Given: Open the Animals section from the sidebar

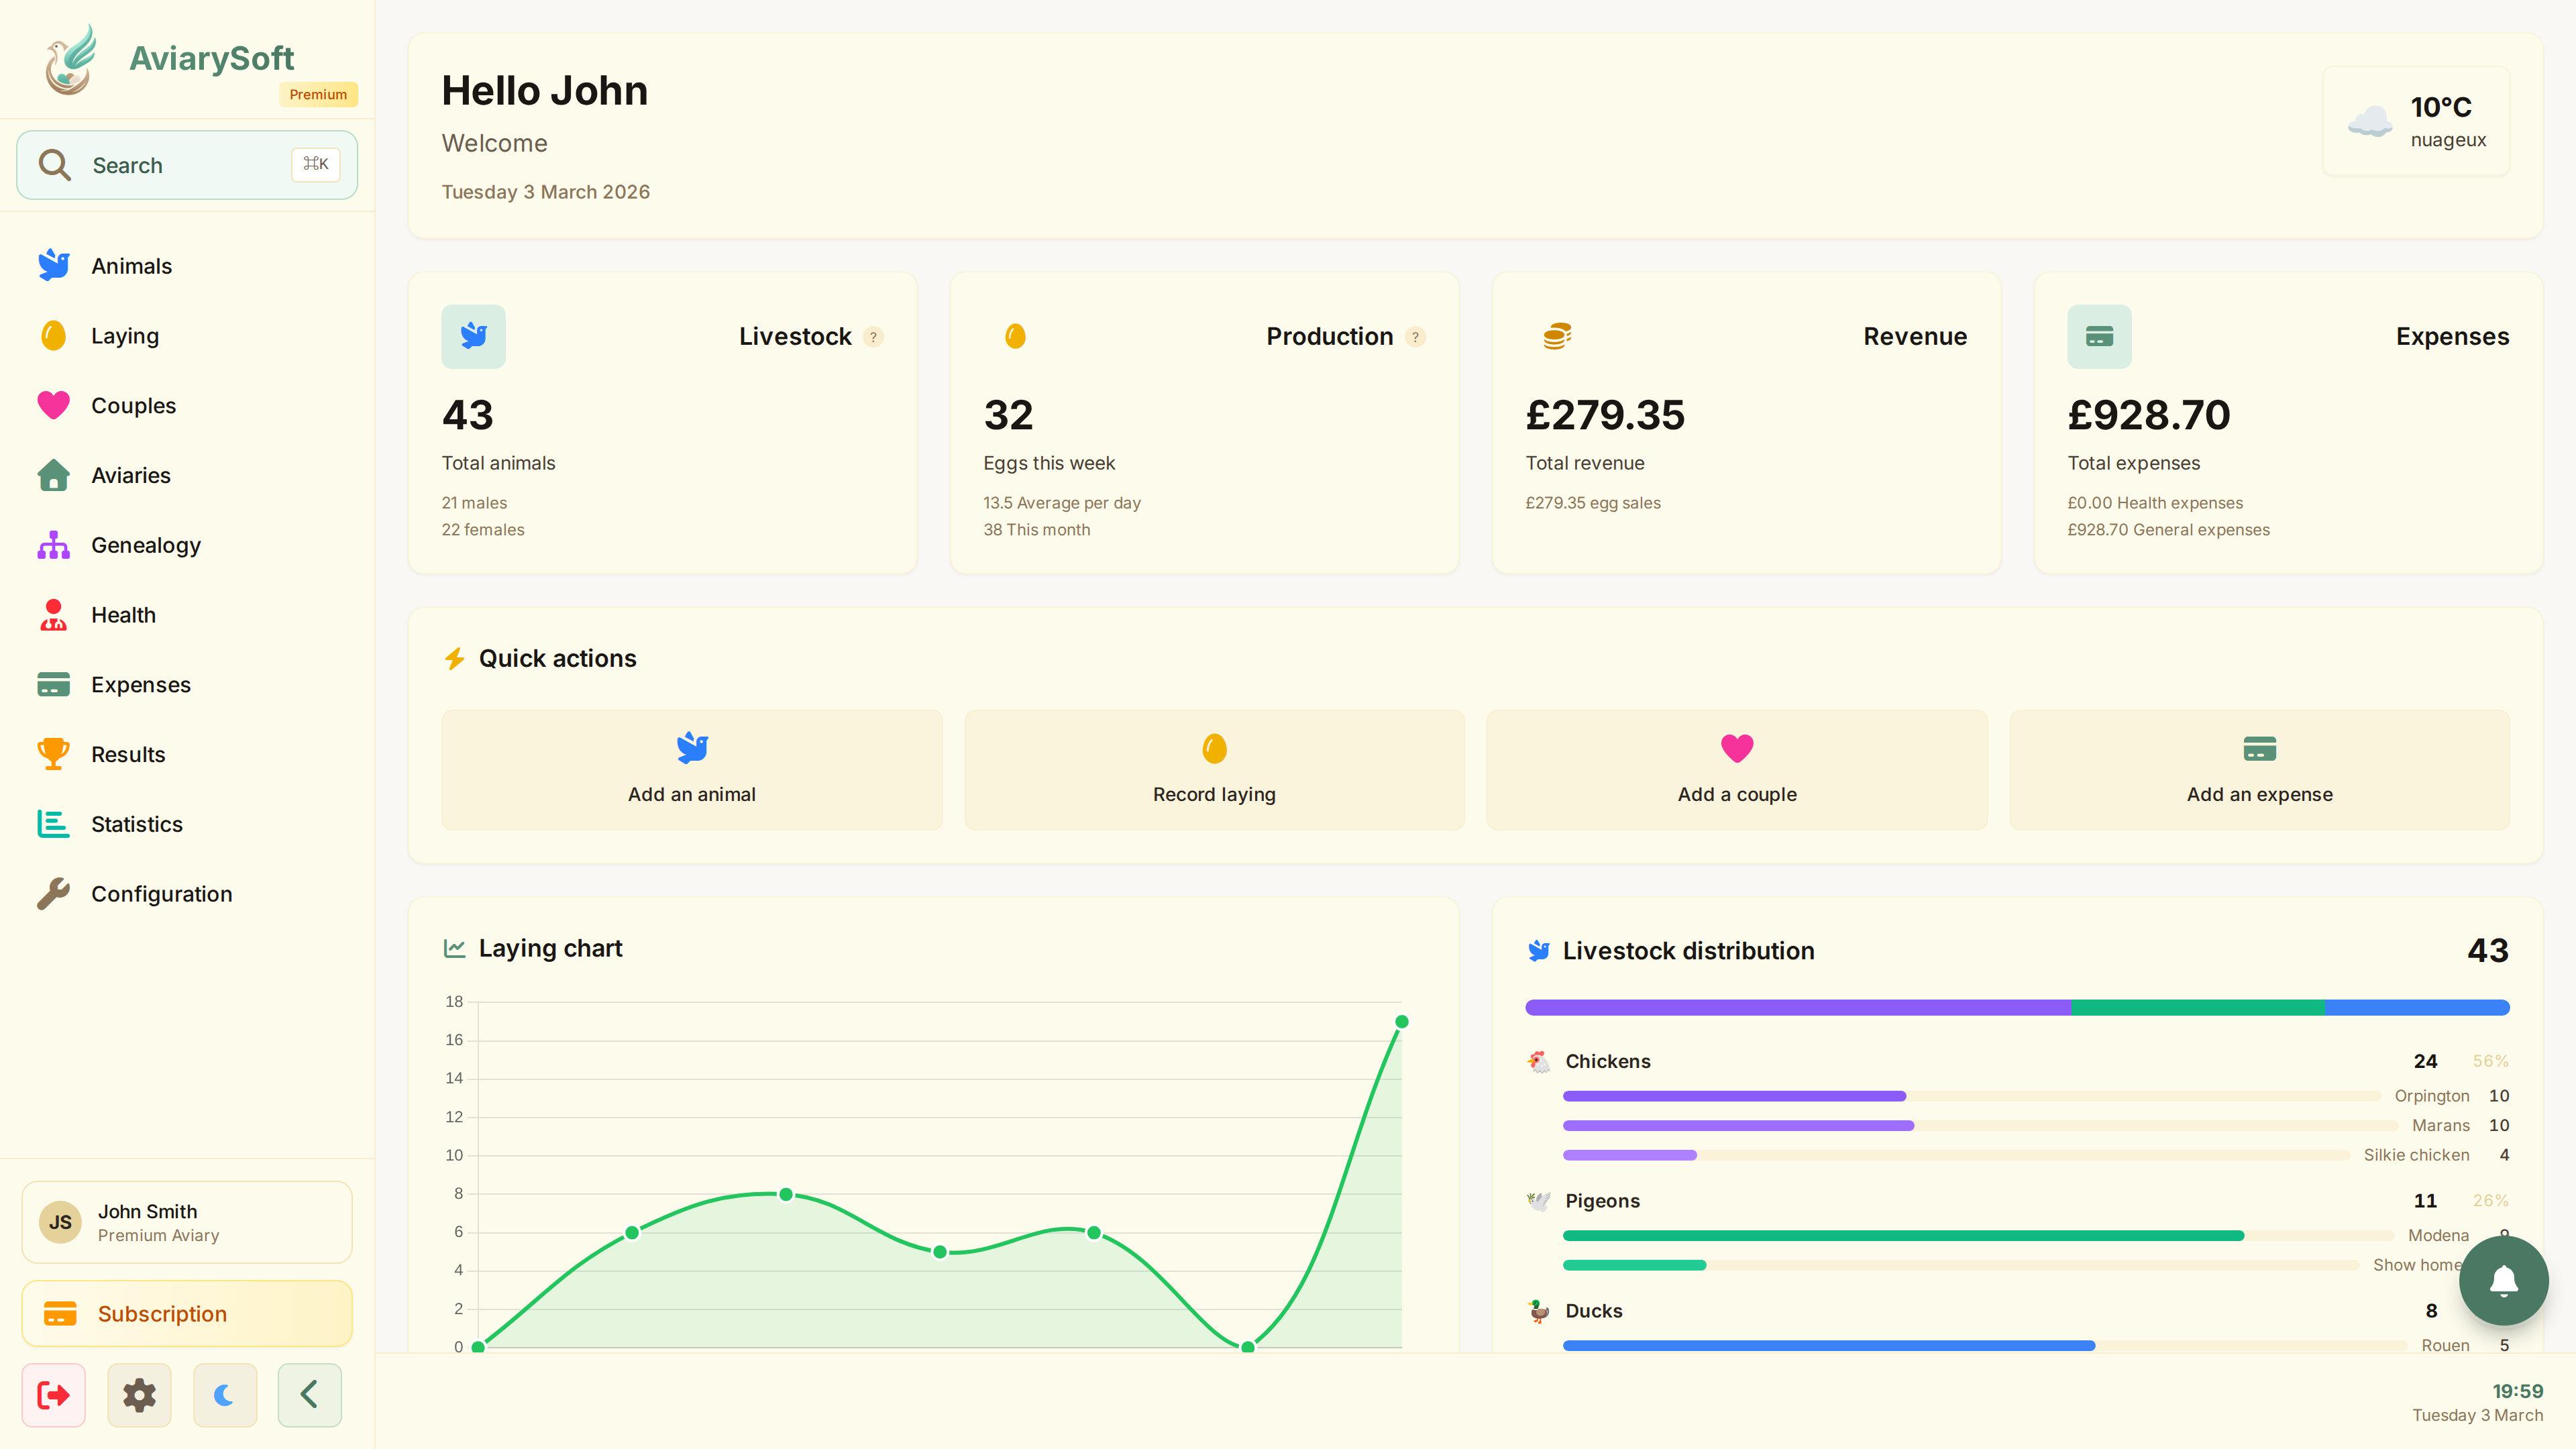Looking at the screenshot, I should click(131, 265).
